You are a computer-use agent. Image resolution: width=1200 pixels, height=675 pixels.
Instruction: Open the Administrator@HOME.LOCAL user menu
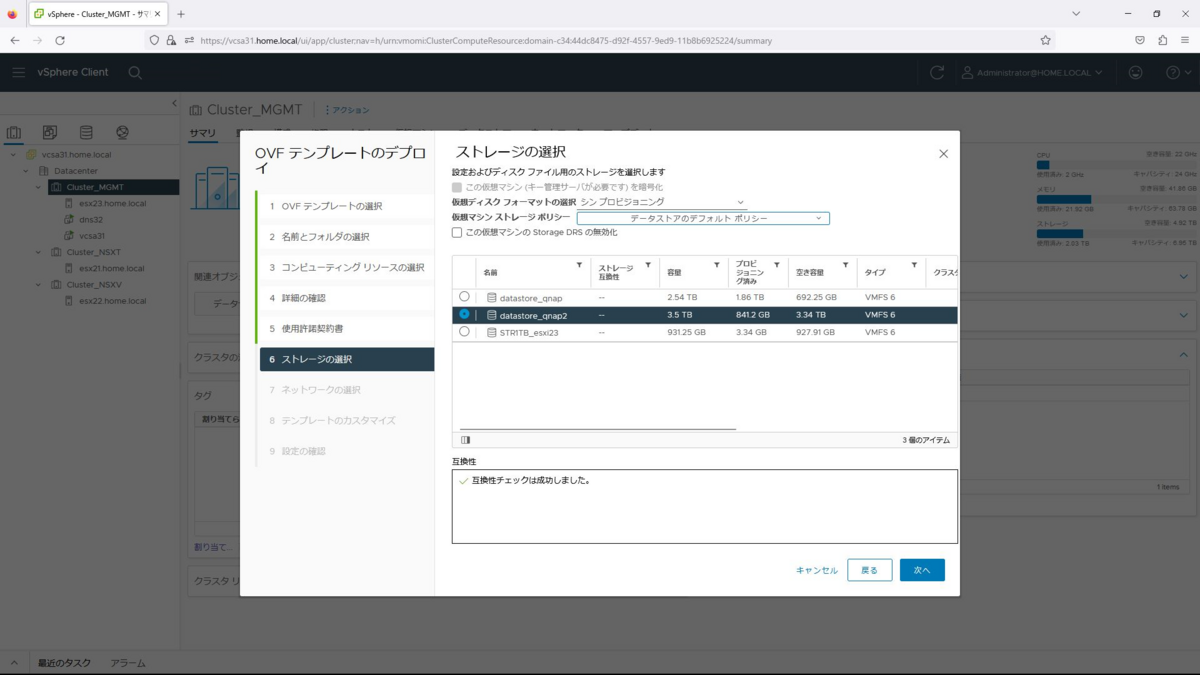pyautogui.click(x=1032, y=72)
